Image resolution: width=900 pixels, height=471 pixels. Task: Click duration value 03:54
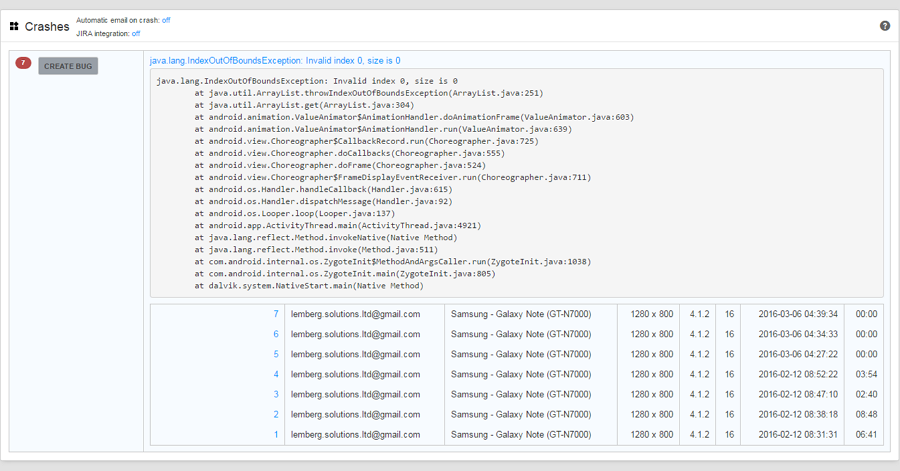[x=866, y=375]
